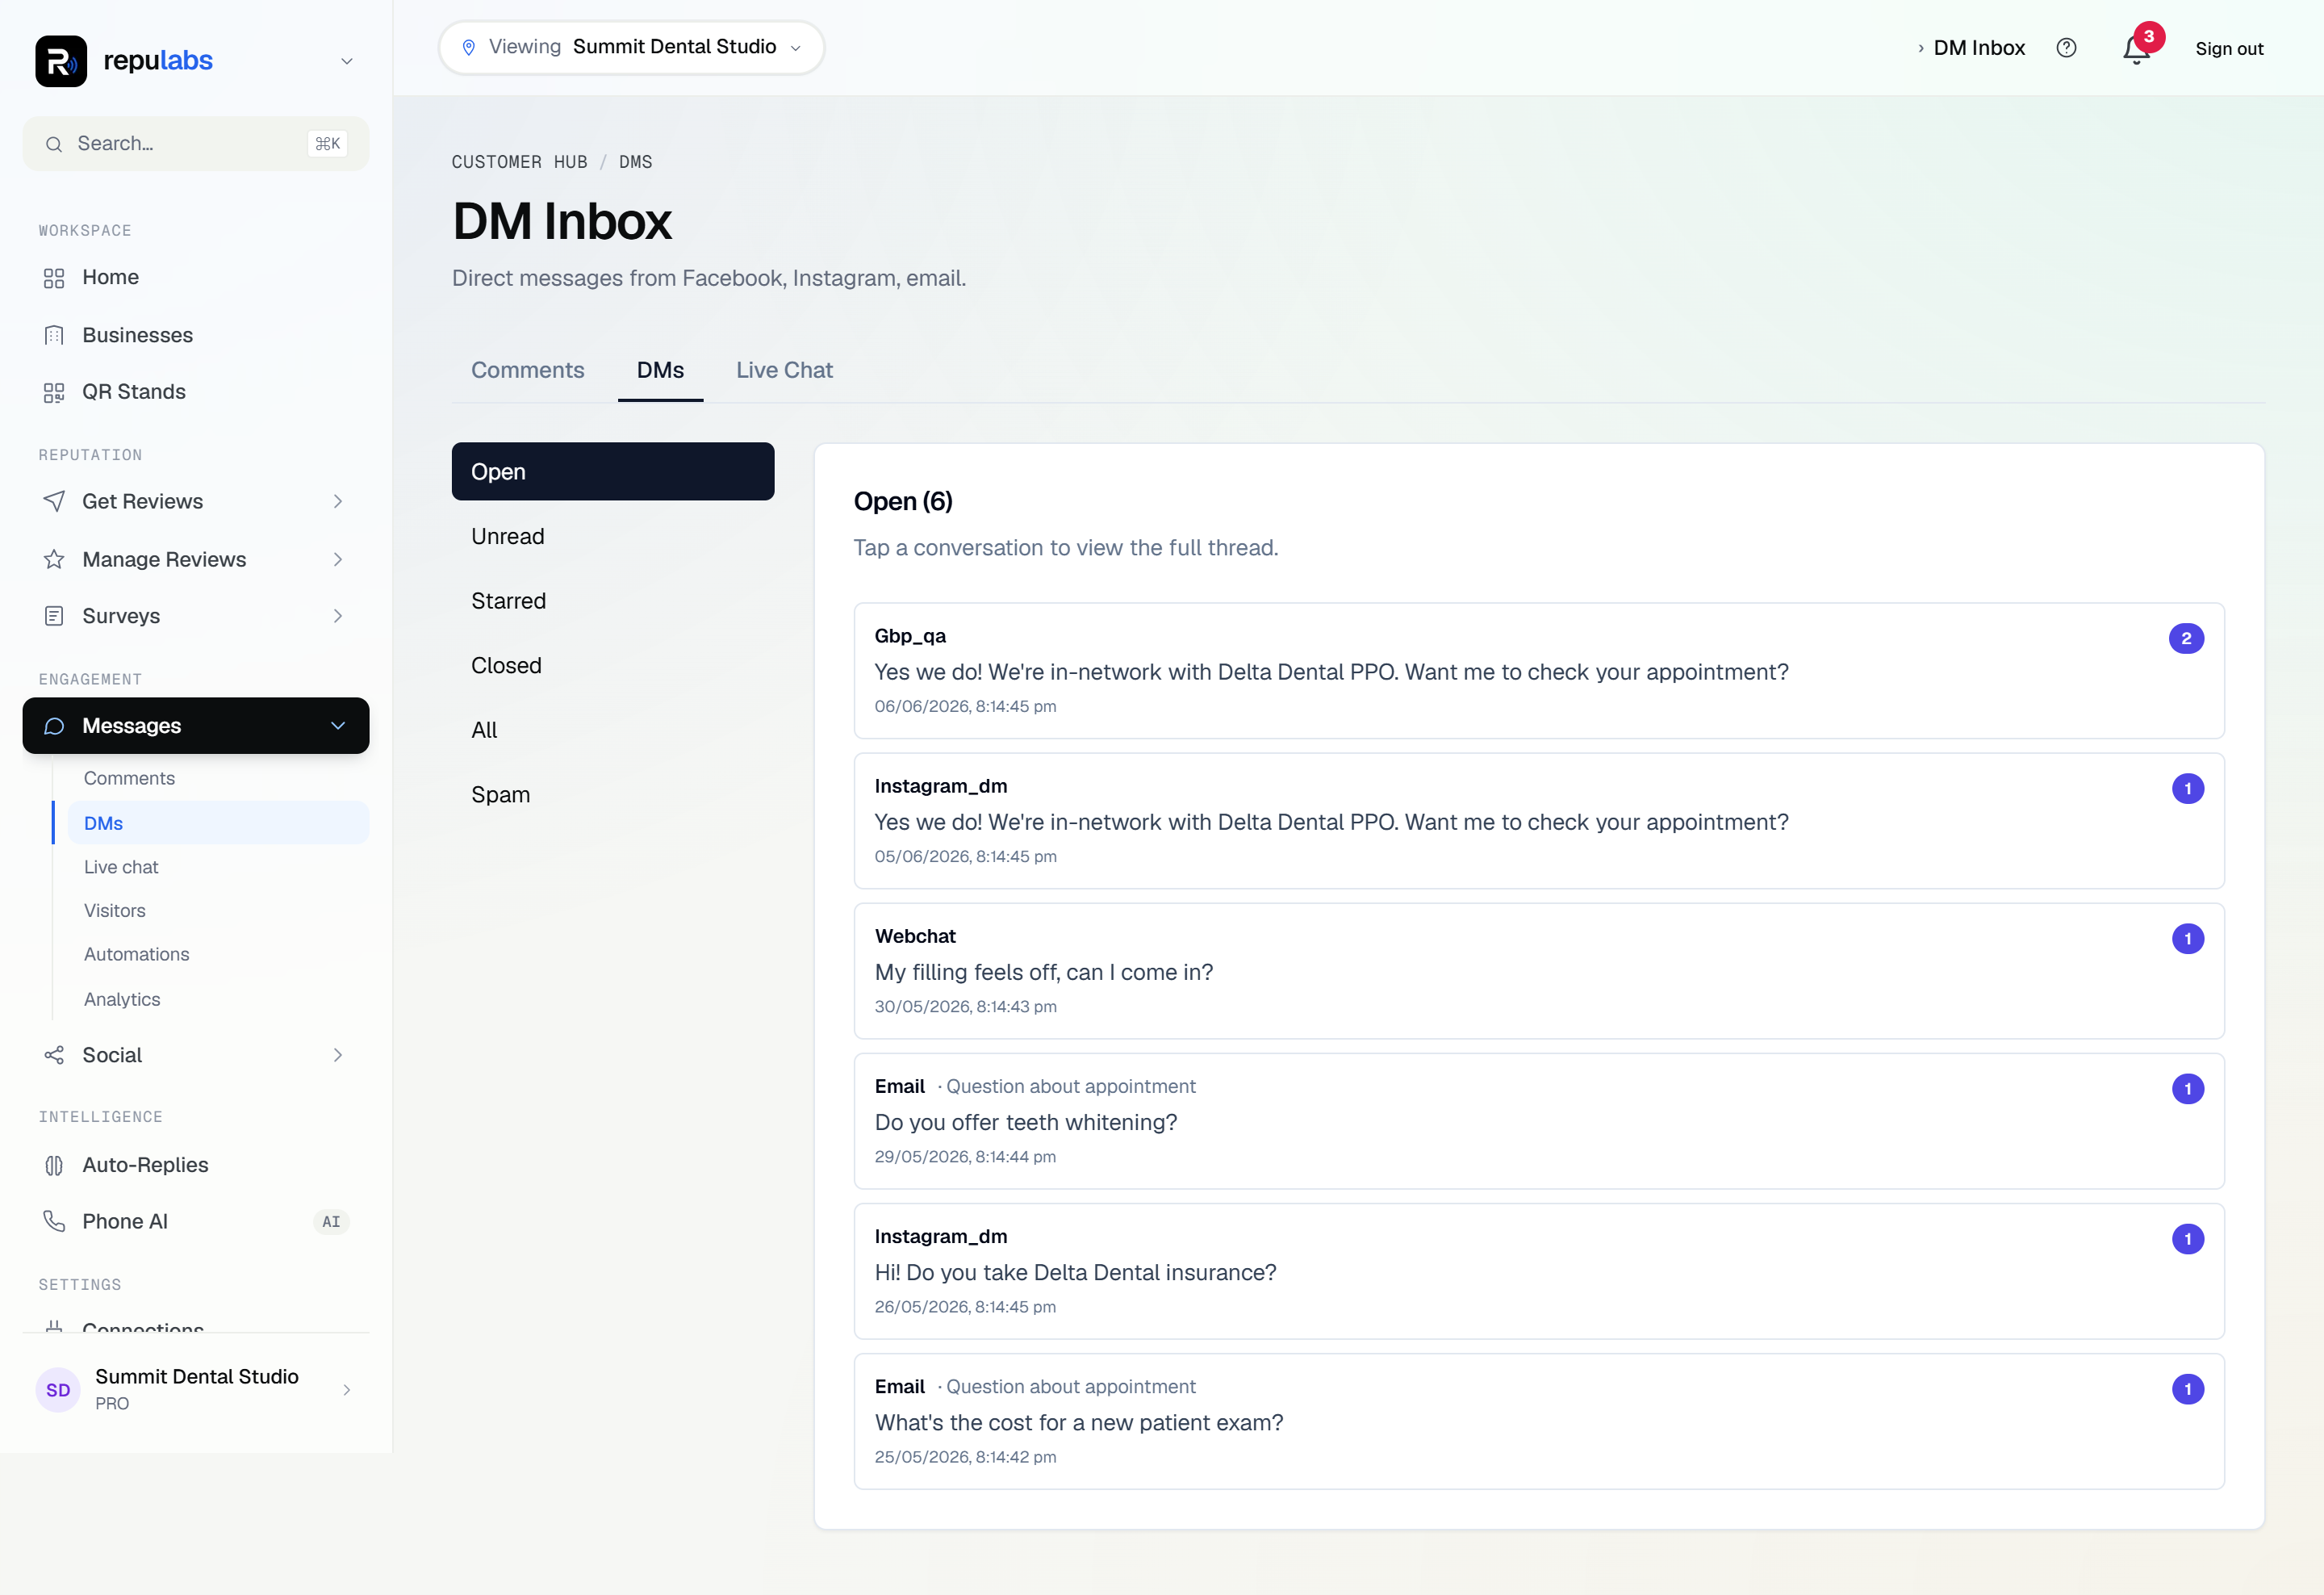Click the CUSTOMER HUB breadcrumb
This screenshot has width=2324, height=1595.
[519, 162]
